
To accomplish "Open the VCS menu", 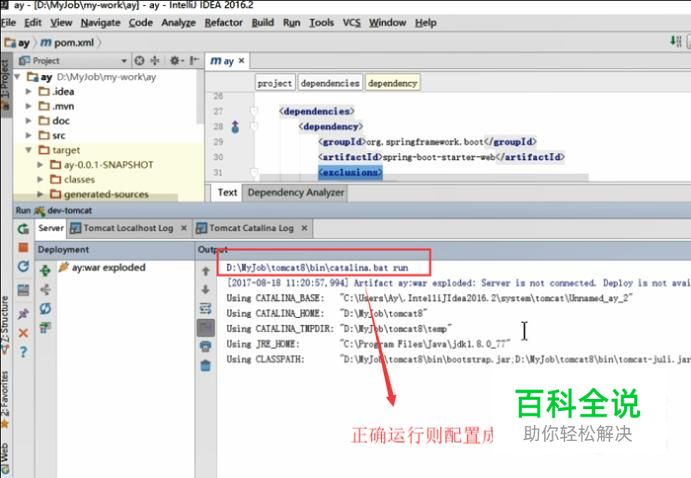I will click(x=351, y=22).
